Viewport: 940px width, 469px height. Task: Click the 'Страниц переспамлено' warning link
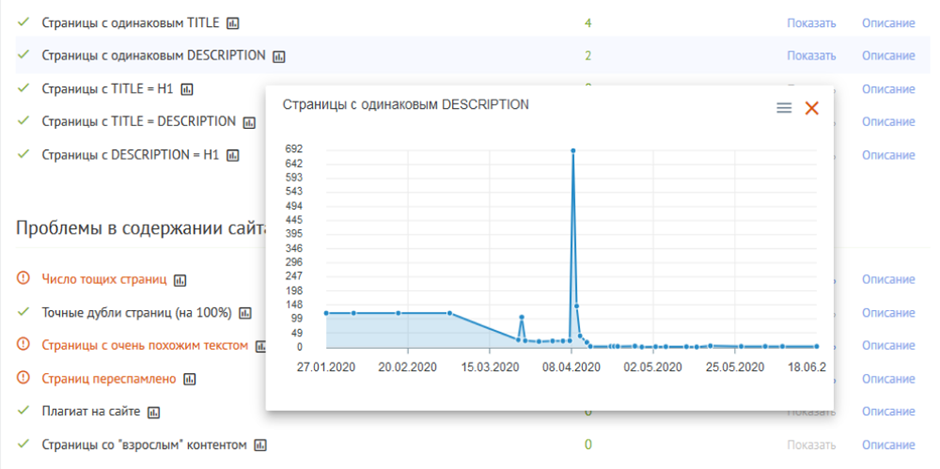pyautogui.click(x=108, y=379)
